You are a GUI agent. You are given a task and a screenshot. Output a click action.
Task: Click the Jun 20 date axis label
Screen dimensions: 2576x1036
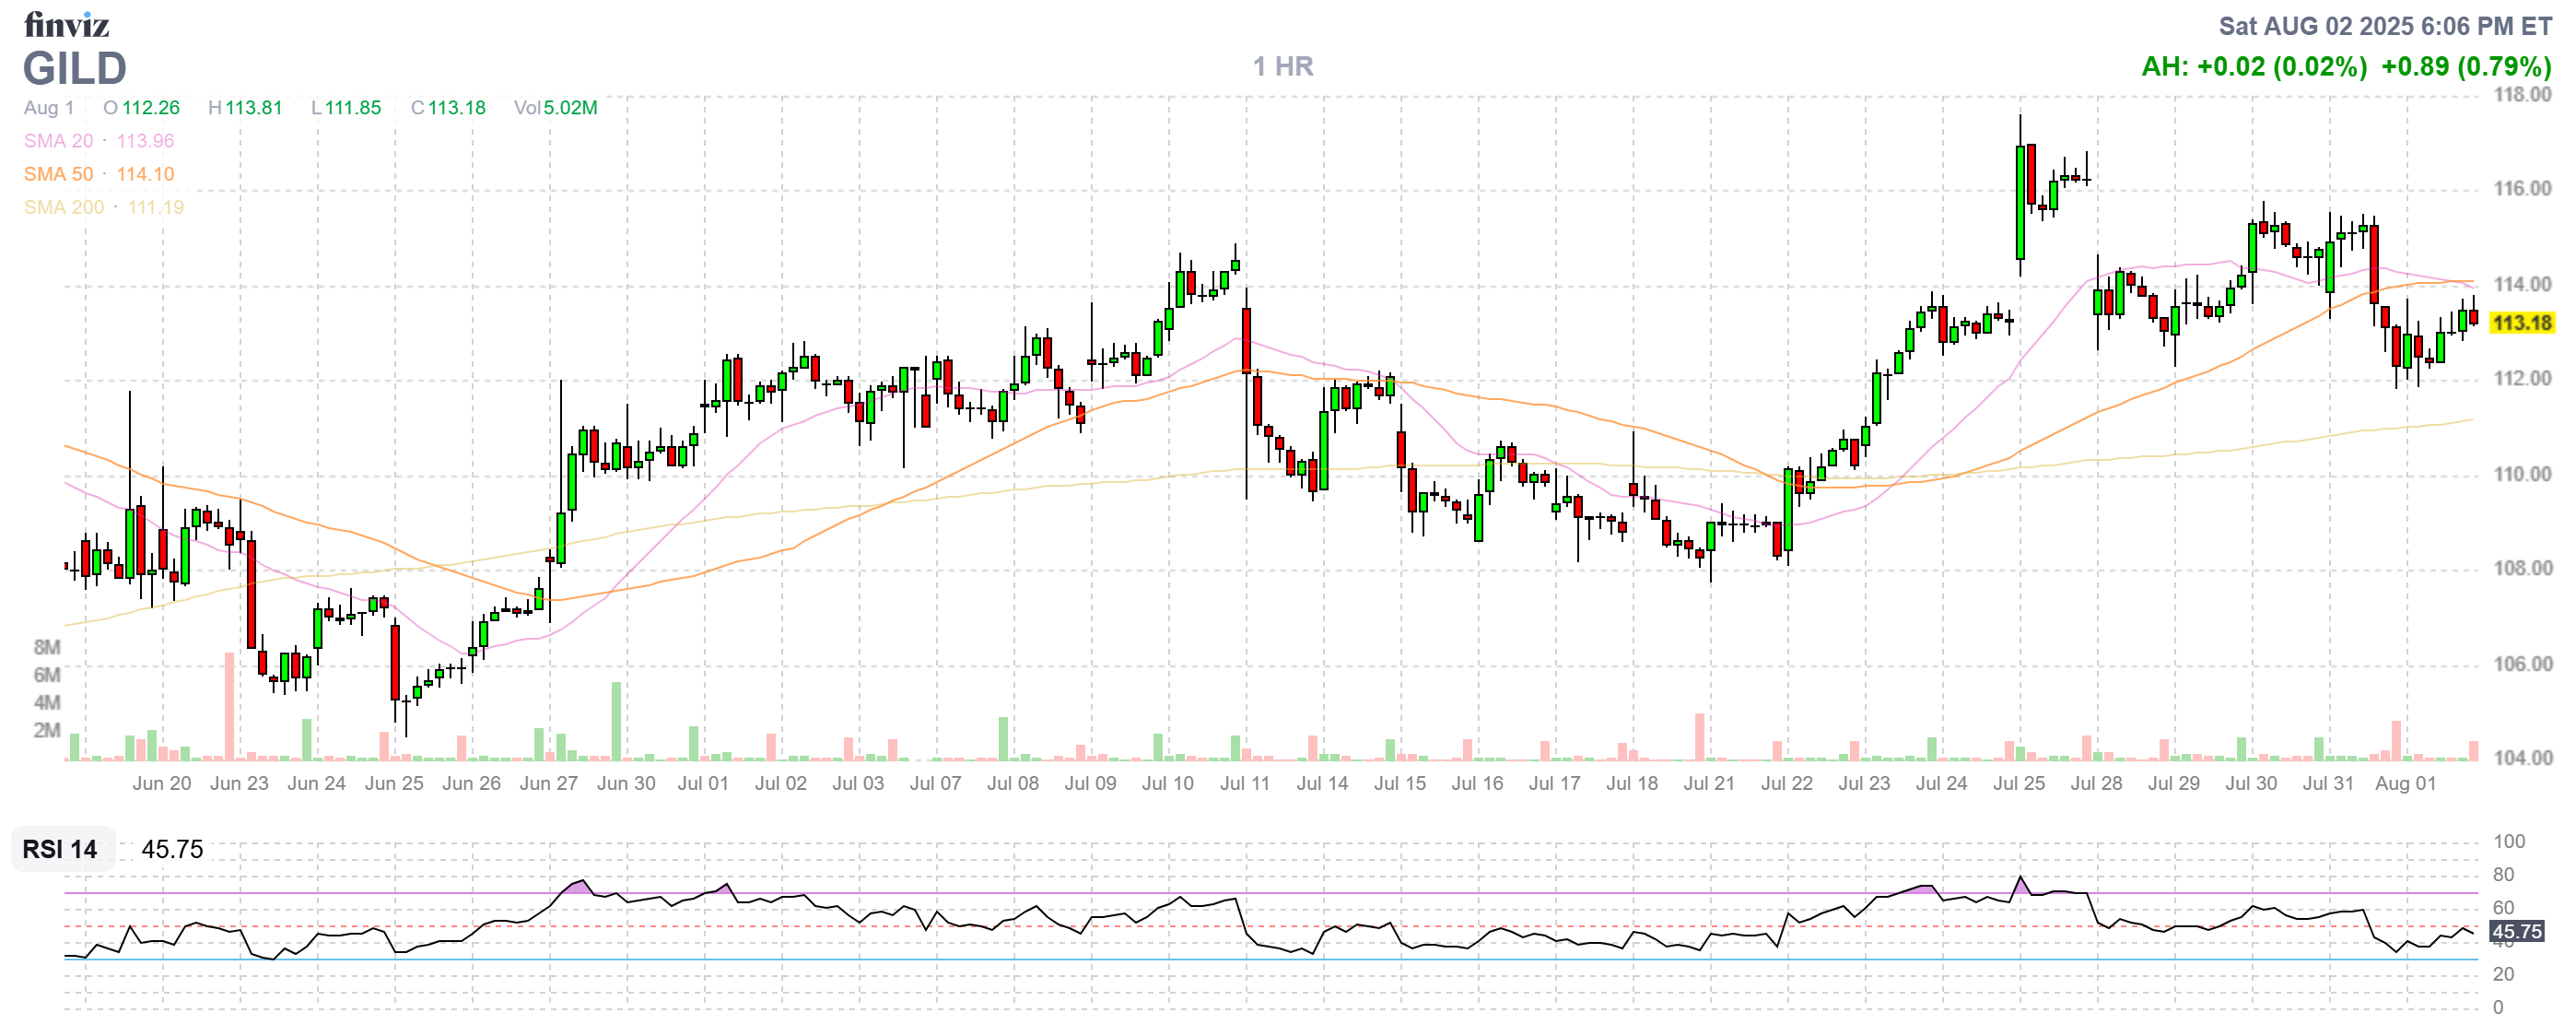coord(161,784)
